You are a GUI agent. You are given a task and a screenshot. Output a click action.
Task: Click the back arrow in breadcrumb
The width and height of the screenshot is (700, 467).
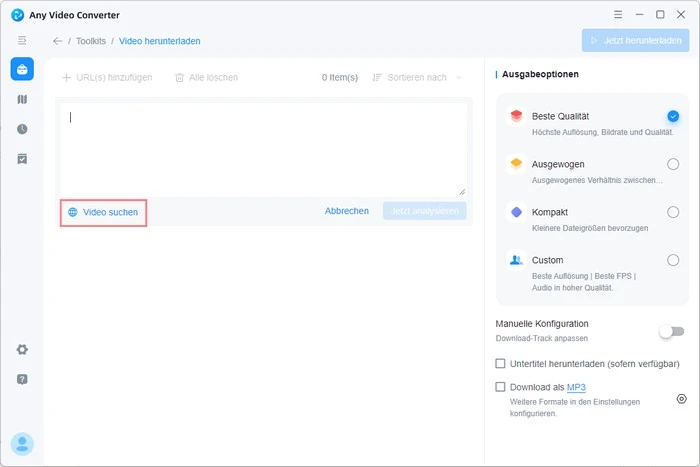58,41
